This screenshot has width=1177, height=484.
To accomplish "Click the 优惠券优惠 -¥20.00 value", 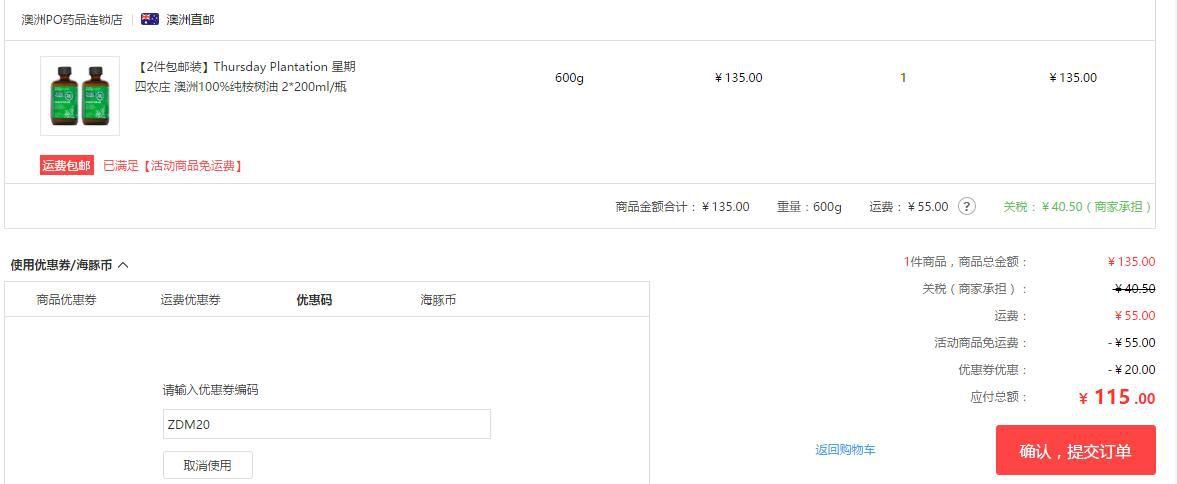I will [1132, 369].
